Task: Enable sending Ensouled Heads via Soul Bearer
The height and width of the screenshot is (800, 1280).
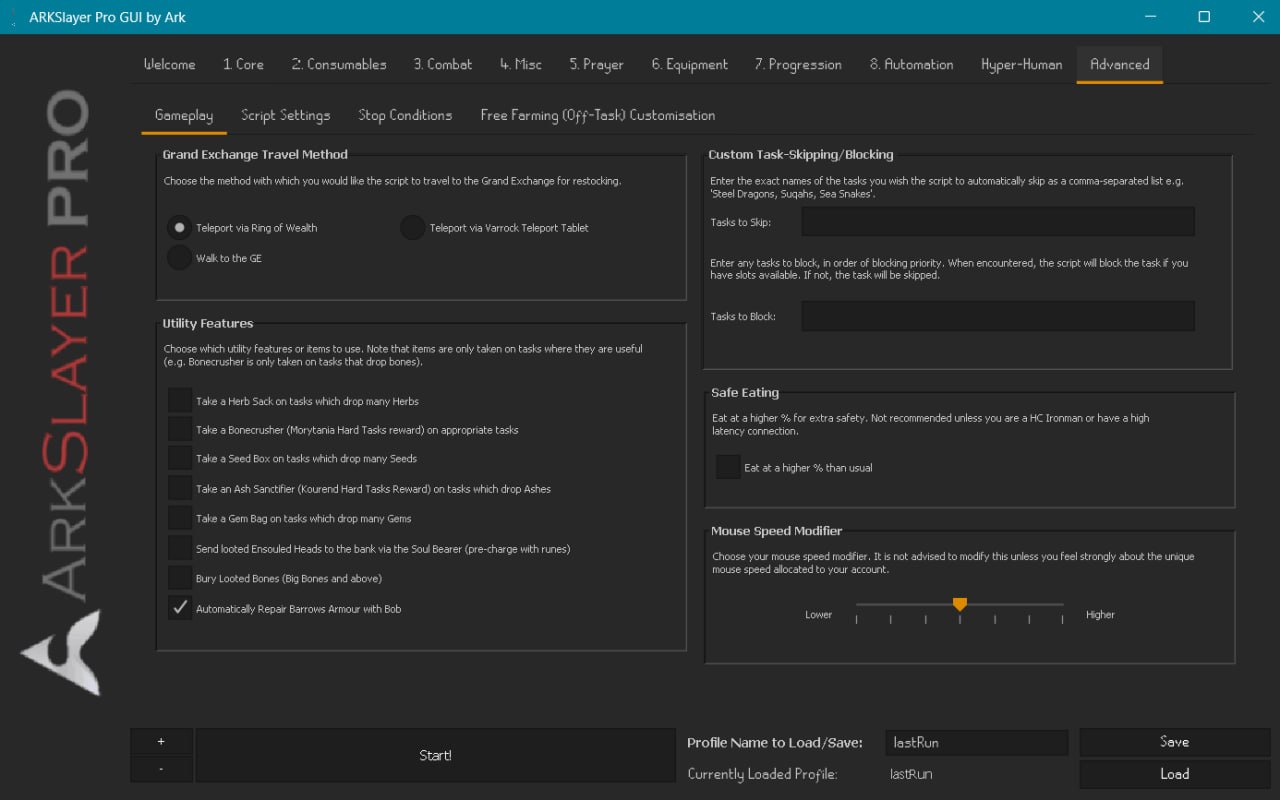Action: click(x=180, y=549)
